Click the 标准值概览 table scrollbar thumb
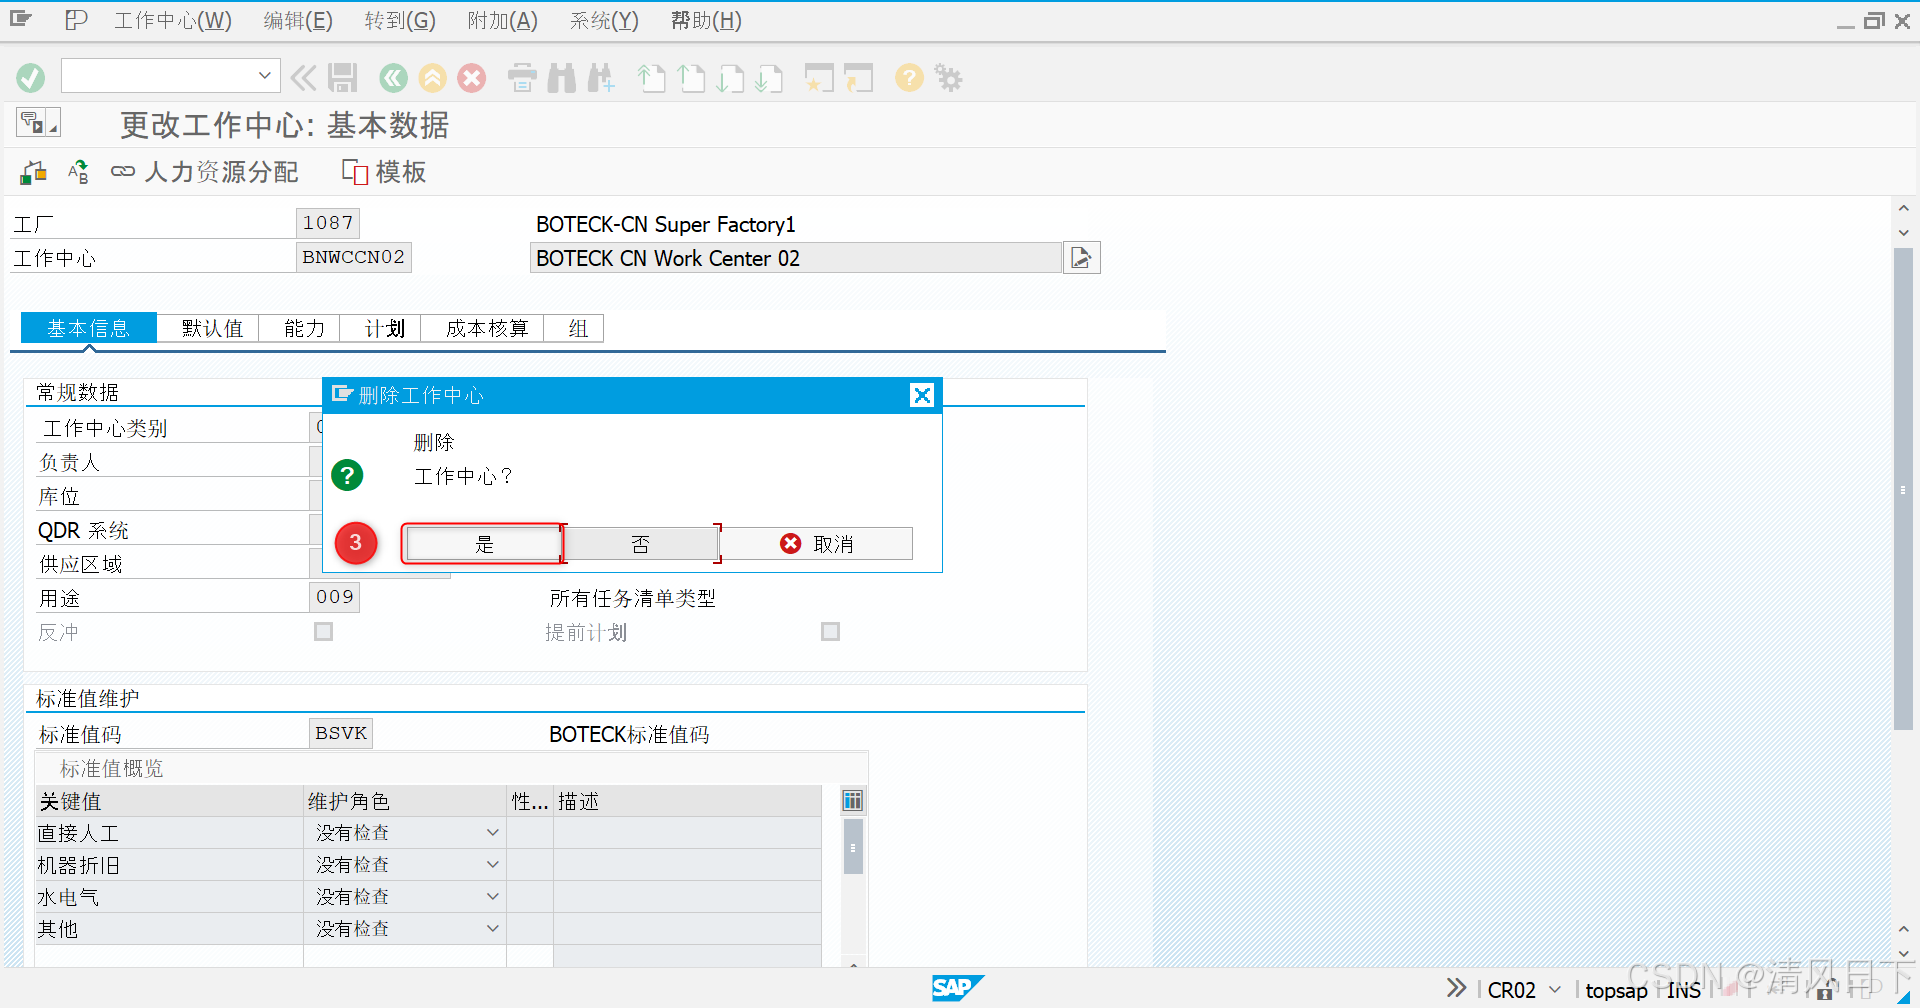The width and height of the screenshot is (1920, 1008). 853,847
